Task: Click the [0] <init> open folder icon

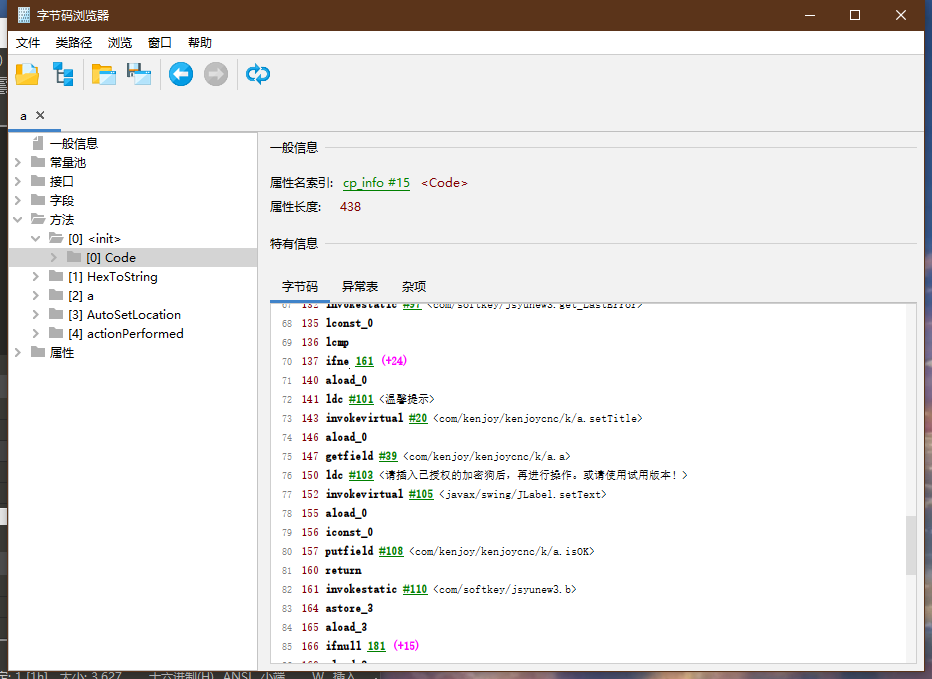Action: tap(56, 238)
